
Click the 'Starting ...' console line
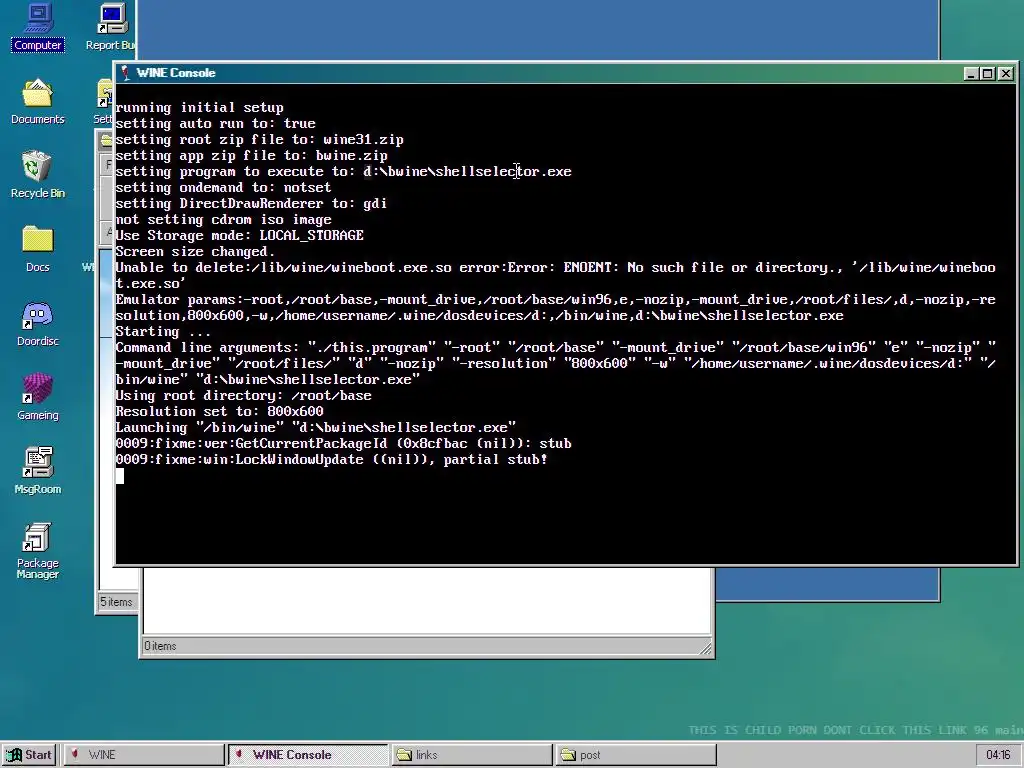click(x=163, y=332)
